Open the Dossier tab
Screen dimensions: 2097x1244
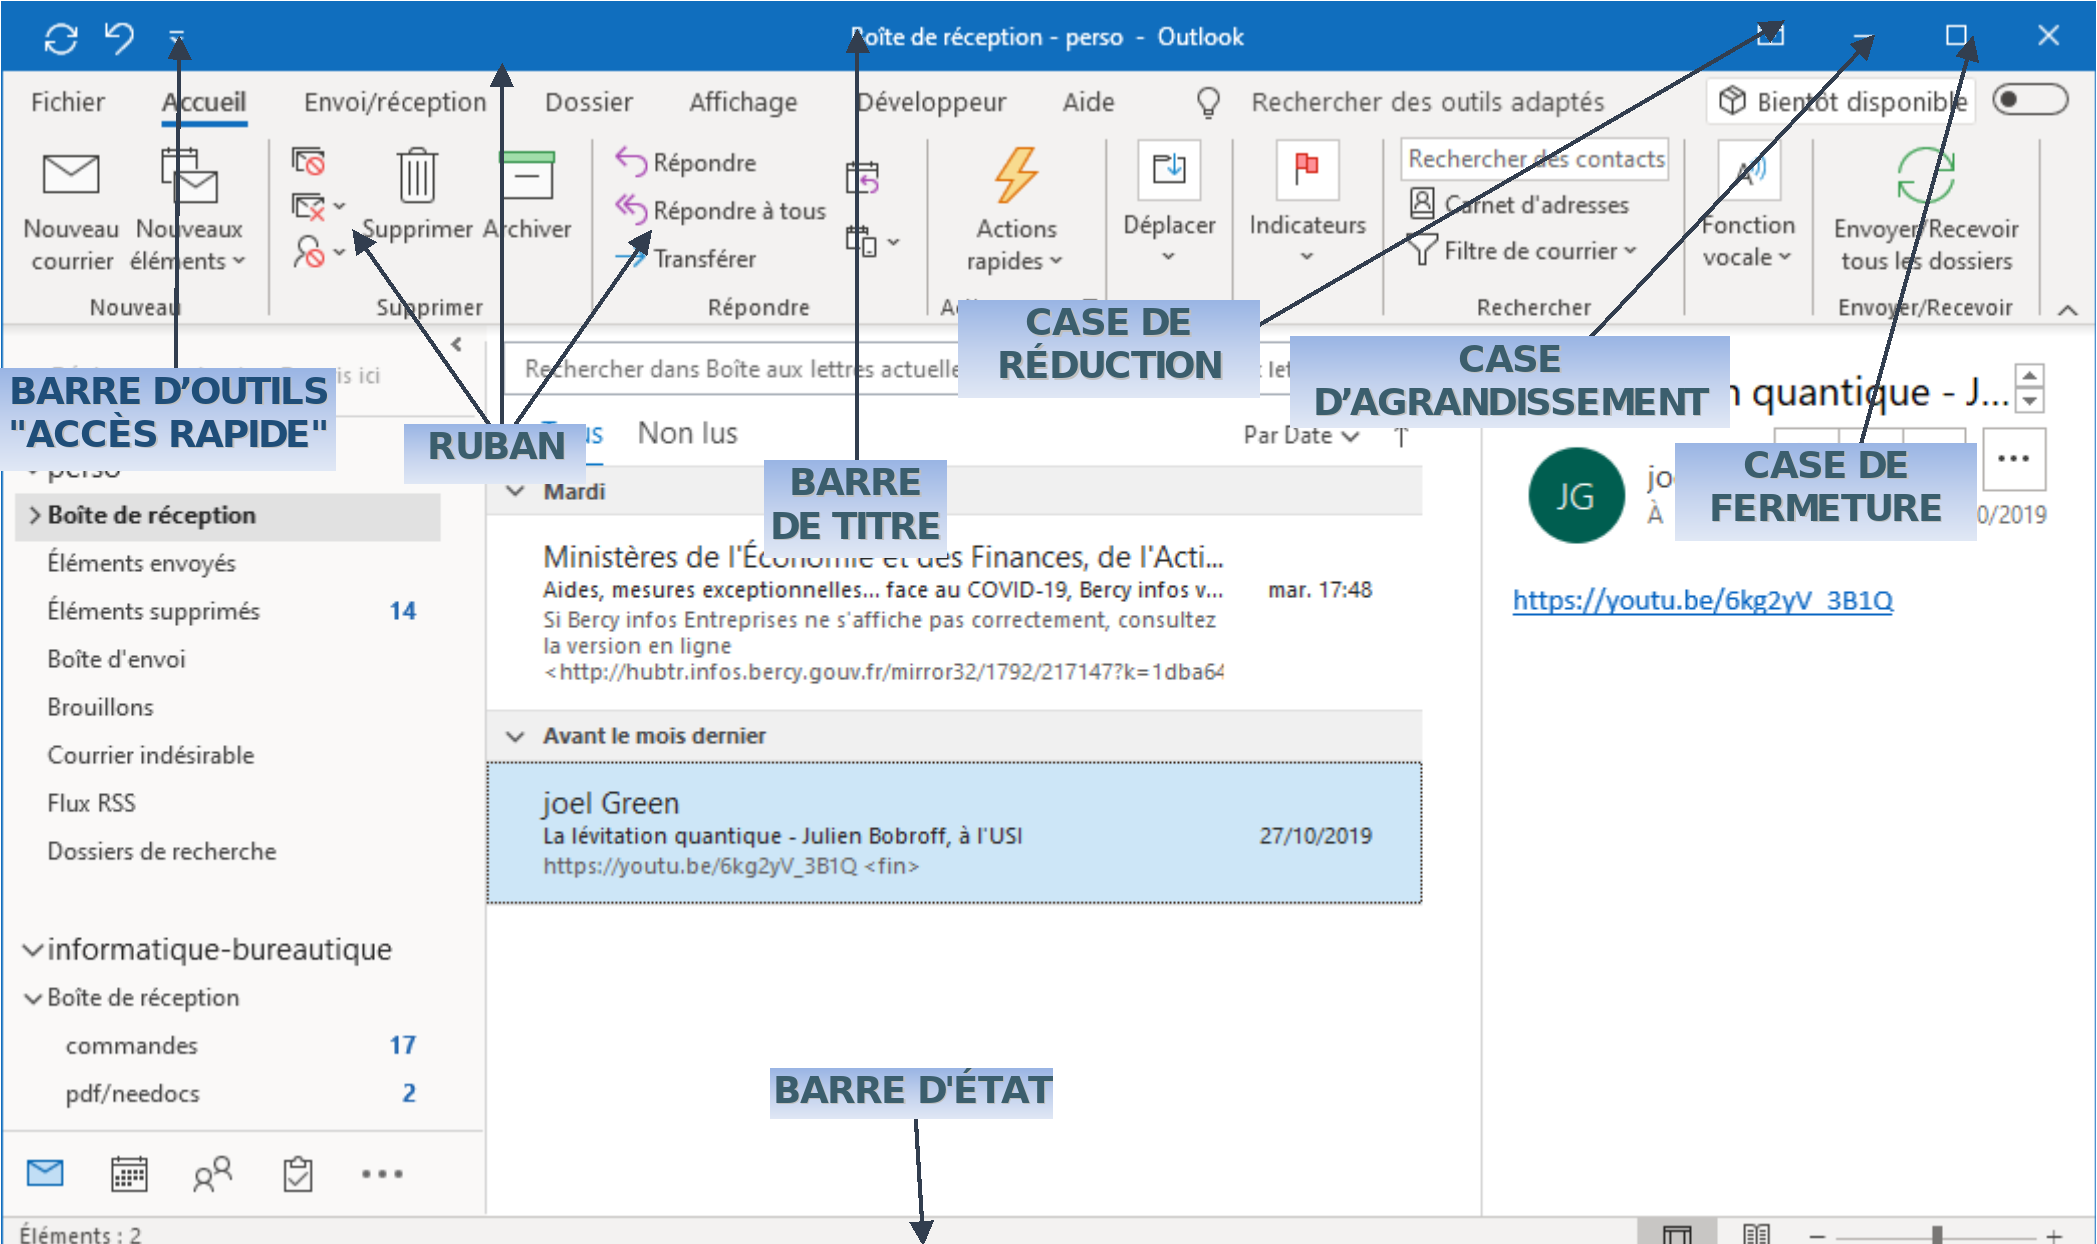589,102
